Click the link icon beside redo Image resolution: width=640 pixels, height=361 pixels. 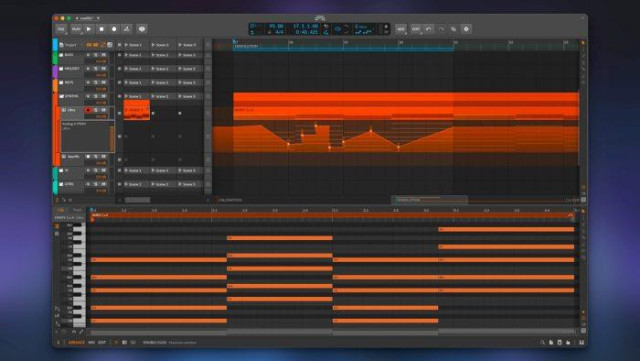point(453,29)
